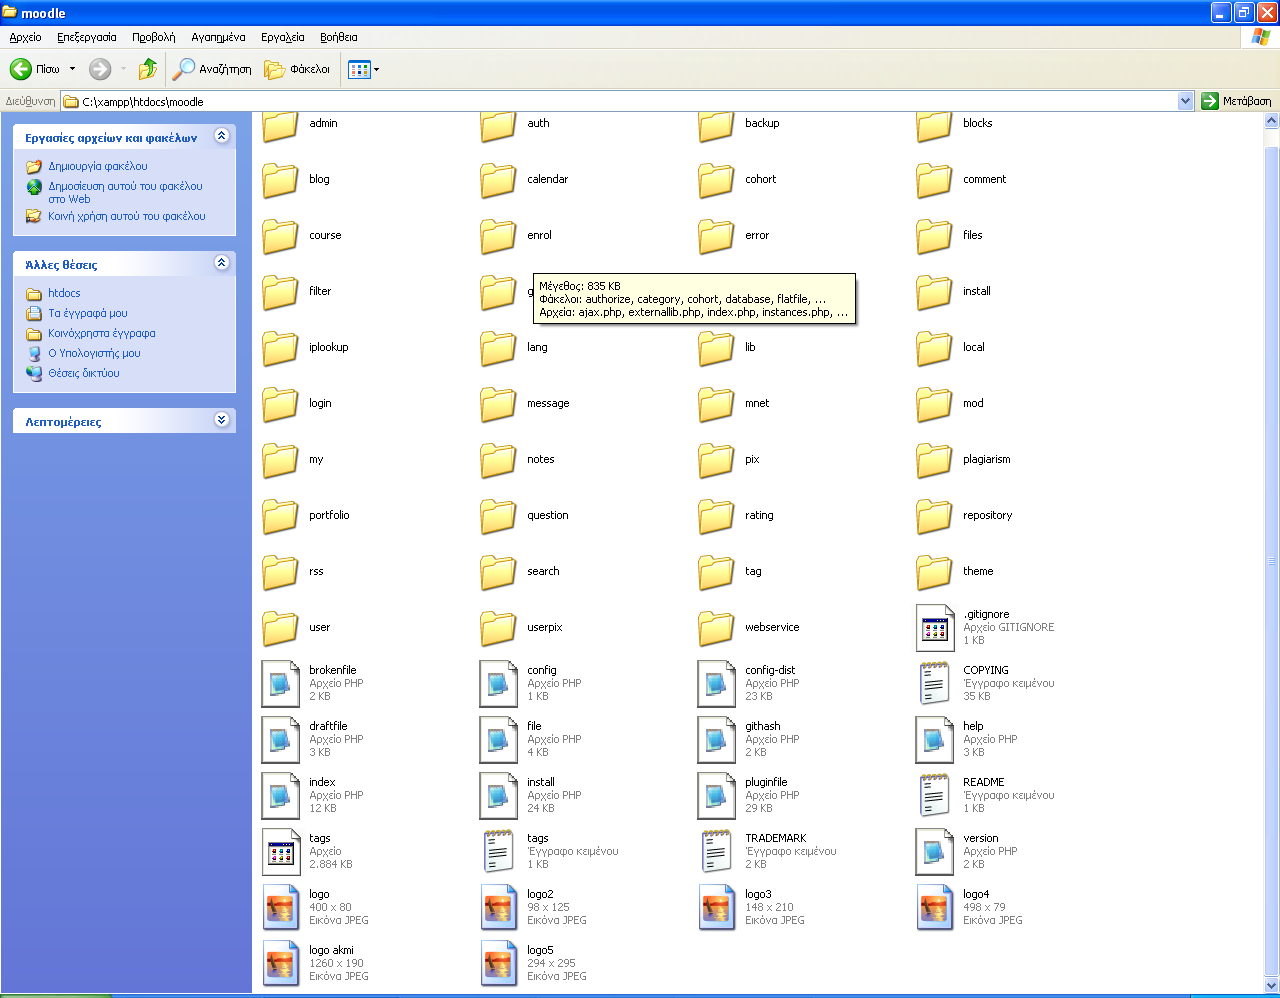The image size is (1280, 998).
Task: Select the theme folder icon
Action: tap(934, 572)
